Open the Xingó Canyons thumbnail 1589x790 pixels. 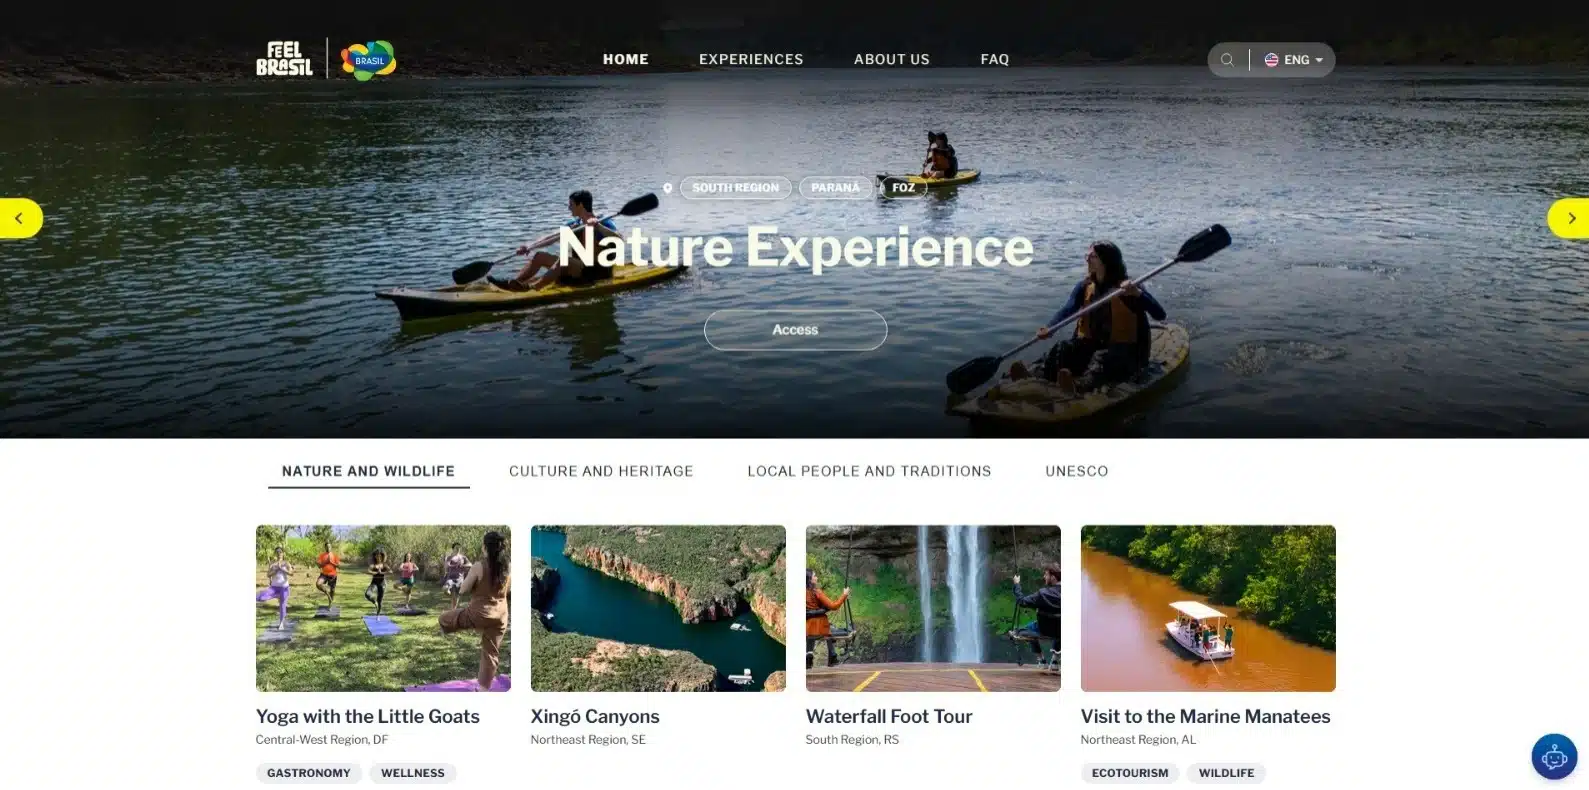point(658,608)
